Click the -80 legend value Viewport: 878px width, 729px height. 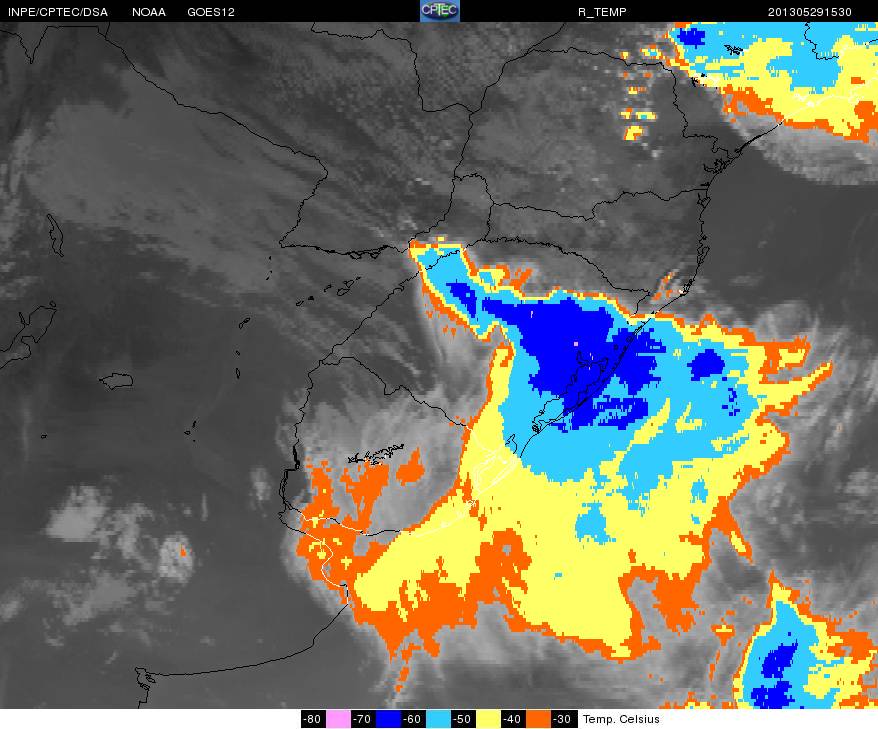pyautogui.click(x=313, y=719)
